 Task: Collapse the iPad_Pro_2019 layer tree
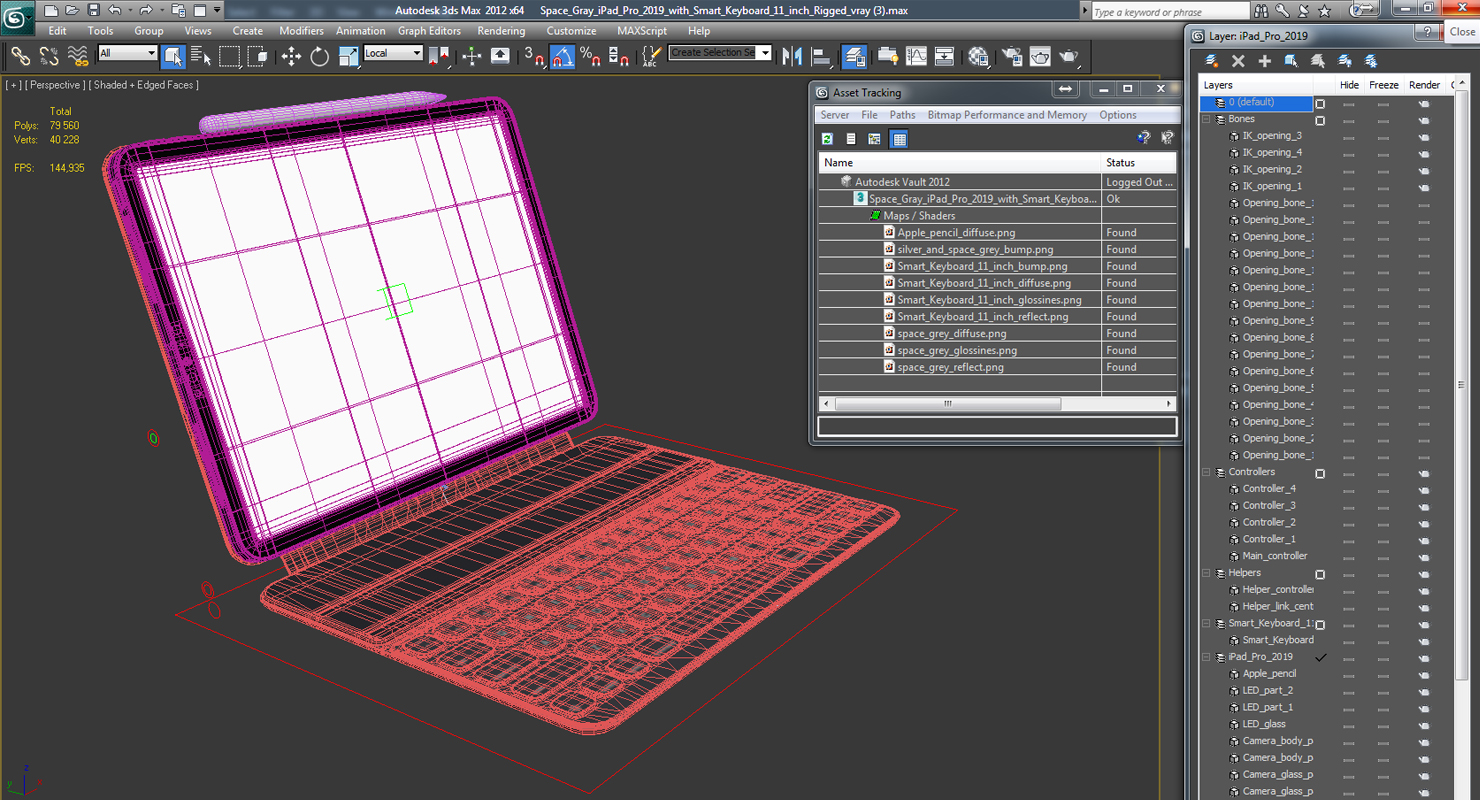[x=1206, y=657]
